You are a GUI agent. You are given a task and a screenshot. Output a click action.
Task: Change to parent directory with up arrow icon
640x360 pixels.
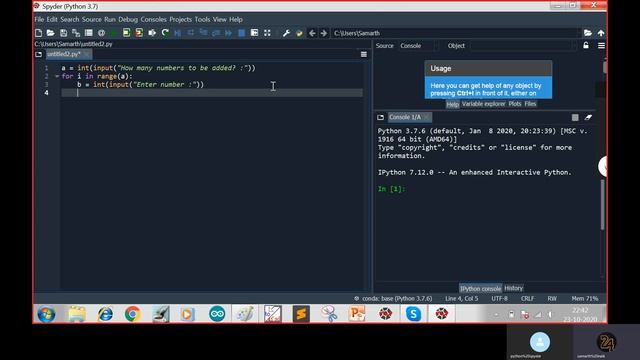(x=601, y=33)
